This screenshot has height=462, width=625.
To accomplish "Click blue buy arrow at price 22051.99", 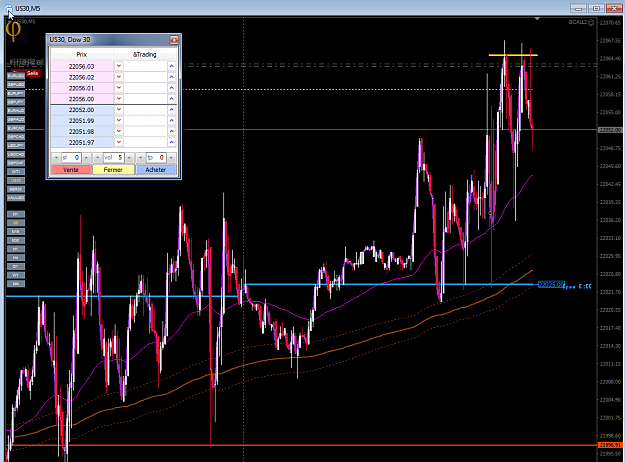I will coord(171,120).
